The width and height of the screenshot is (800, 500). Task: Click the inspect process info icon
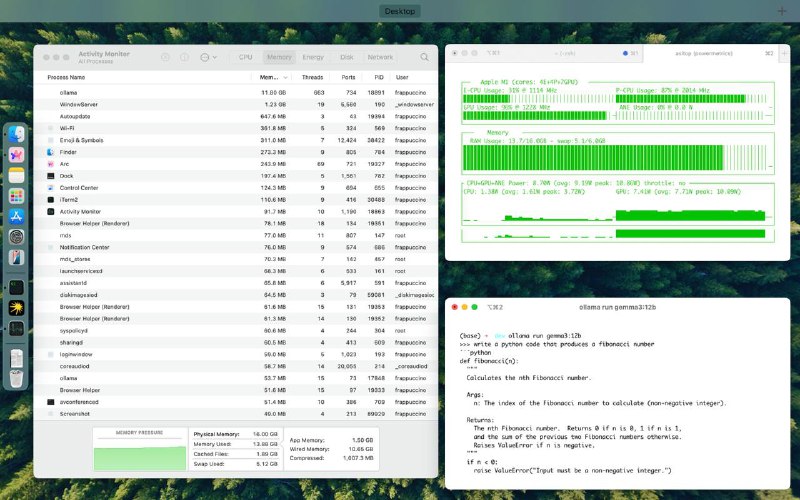[184, 57]
